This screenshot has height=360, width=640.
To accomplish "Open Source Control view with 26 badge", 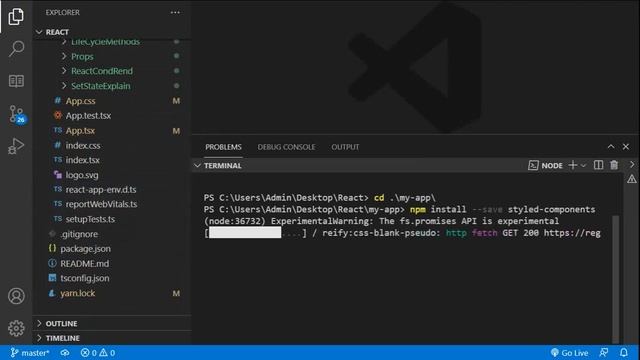I will coord(17,114).
